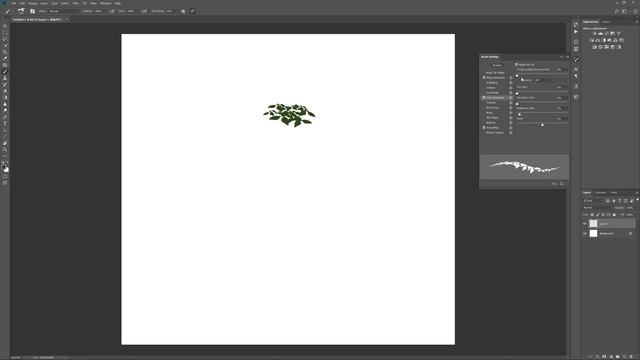
Task: Open the History panel icon
Action: click(576, 24)
